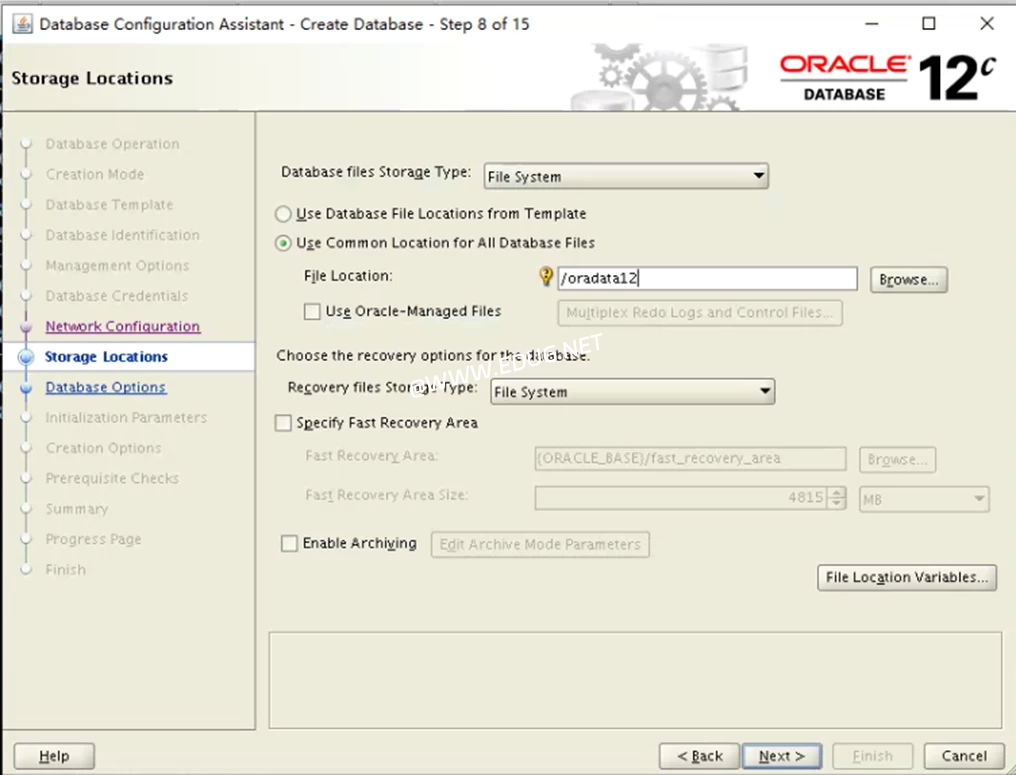Click the empty message area at bottom
Image resolution: width=1016 pixels, height=775 pixels.
click(635, 680)
